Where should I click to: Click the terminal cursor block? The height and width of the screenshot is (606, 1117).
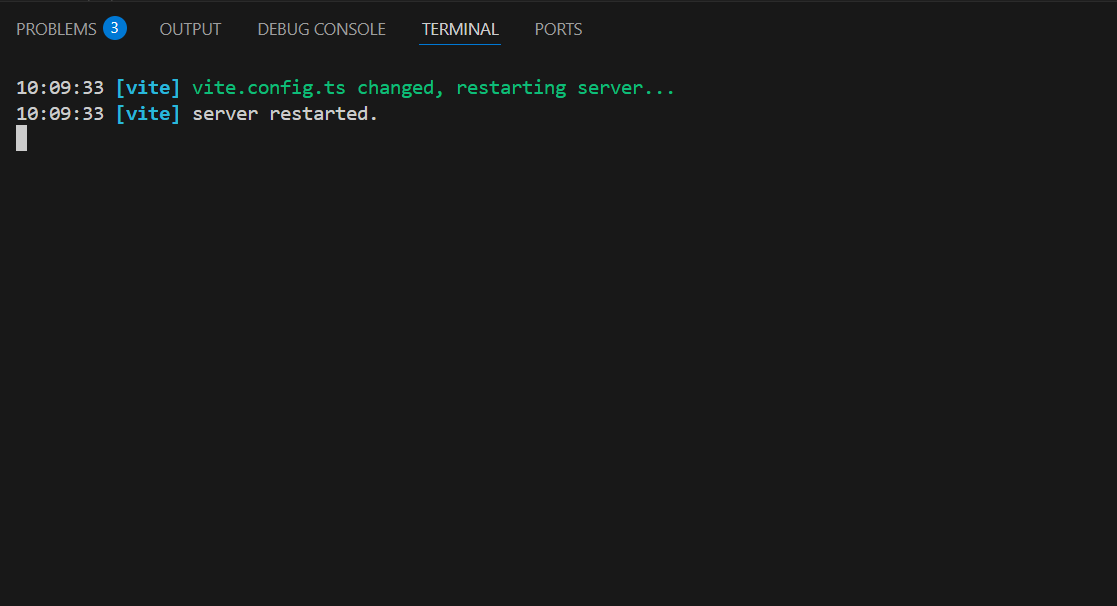tap(20, 138)
